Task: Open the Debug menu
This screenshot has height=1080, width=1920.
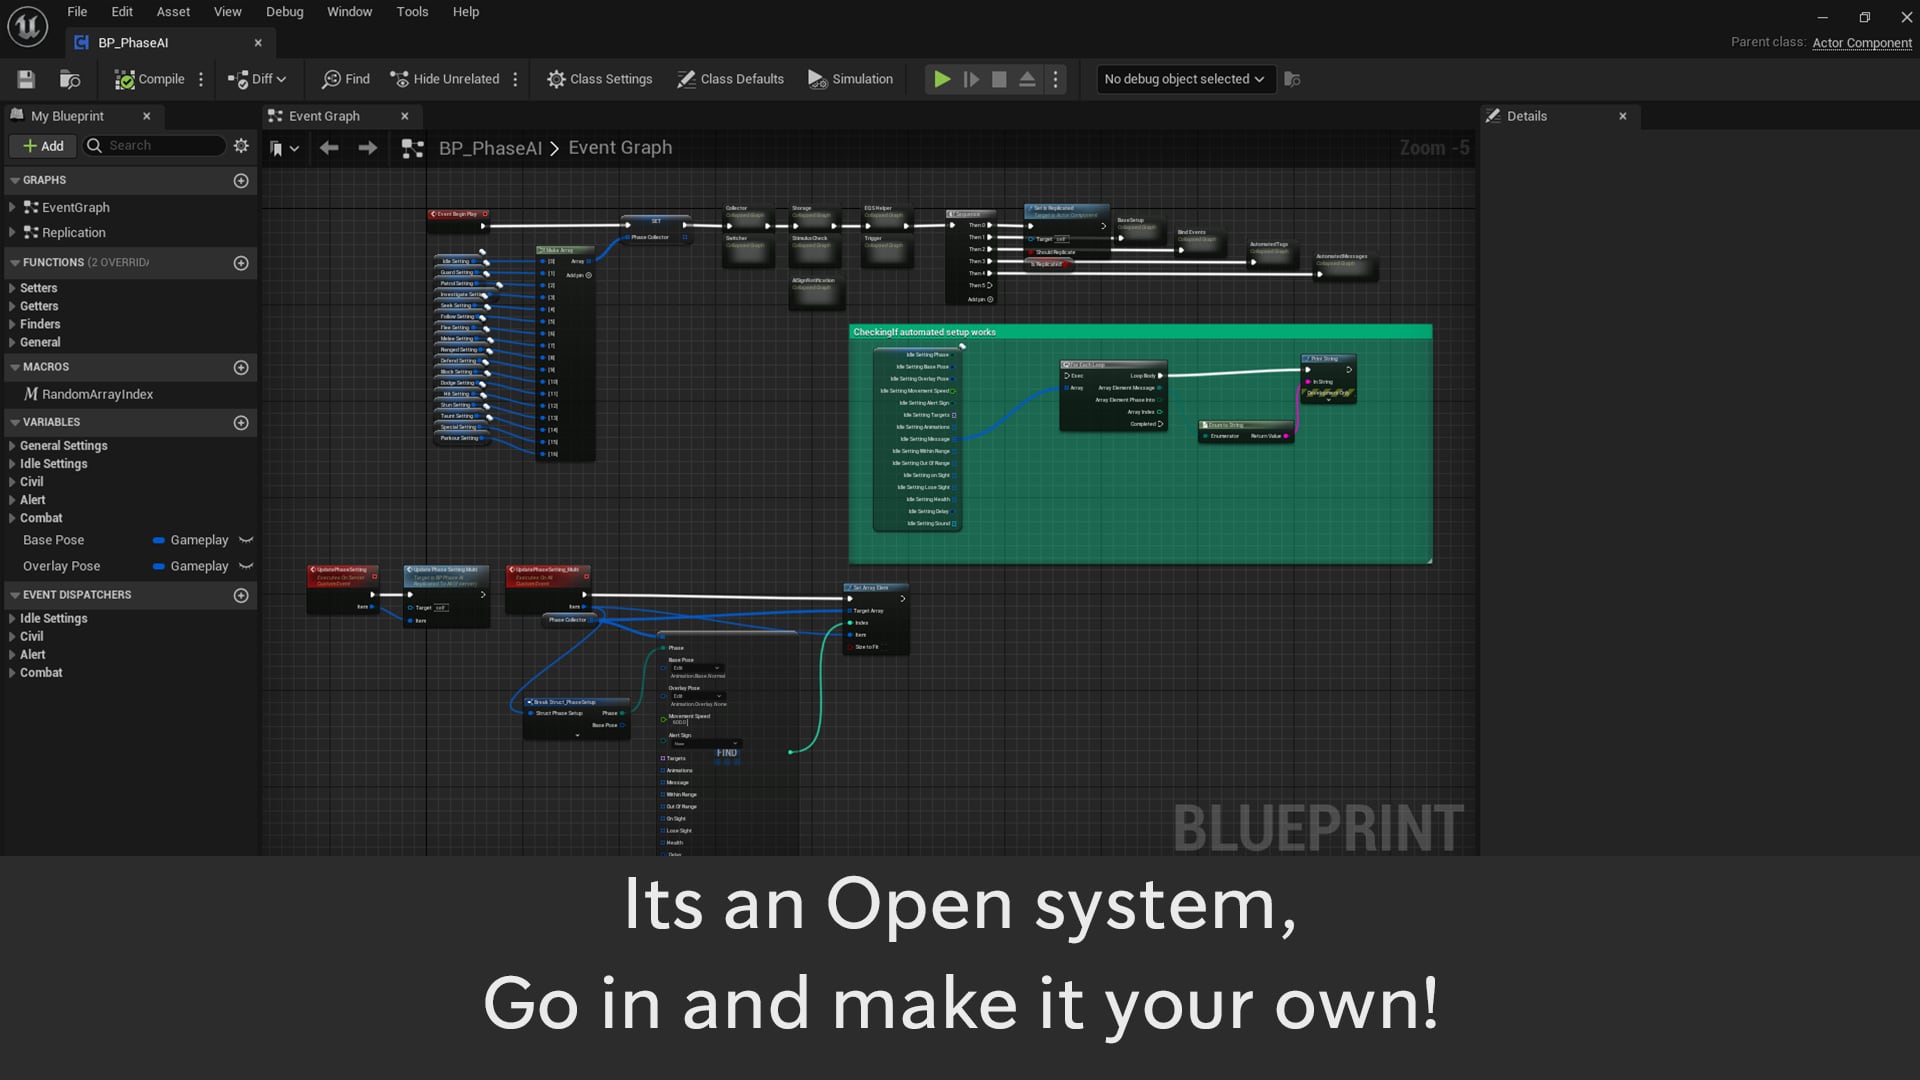Action: [x=284, y=12]
